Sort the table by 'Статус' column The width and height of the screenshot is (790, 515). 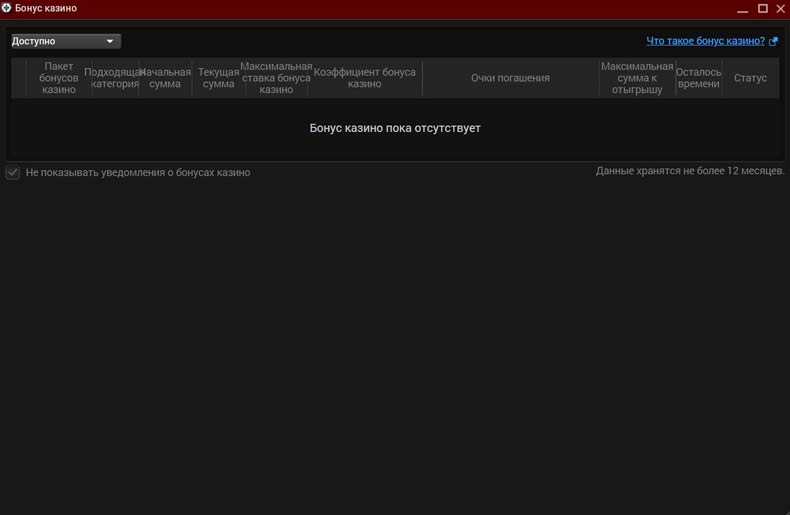tap(750, 78)
